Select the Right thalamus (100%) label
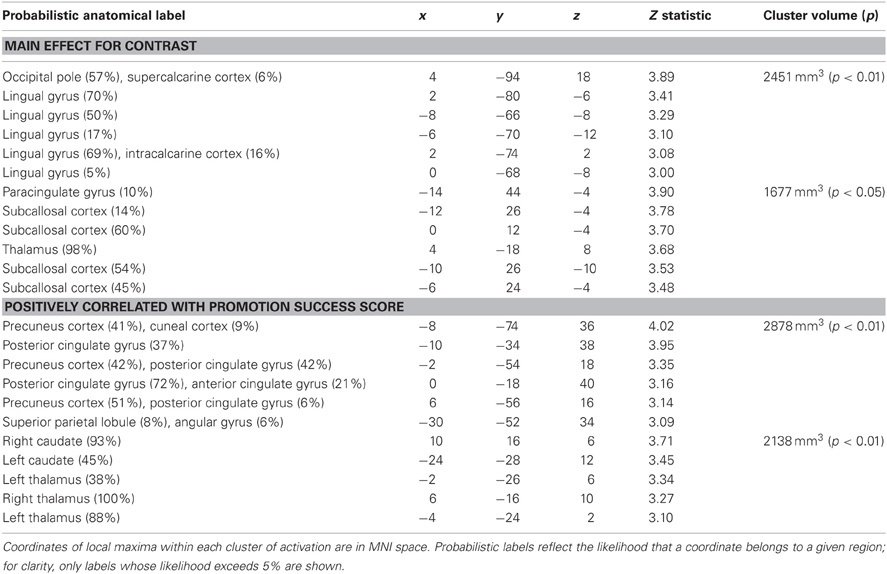The image size is (887, 574). [68, 499]
